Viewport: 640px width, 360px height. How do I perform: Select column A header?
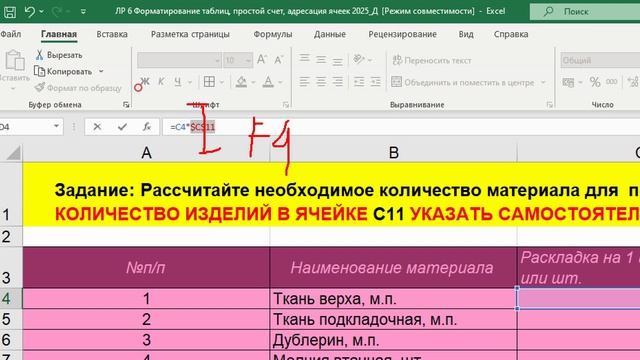pos(146,153)
